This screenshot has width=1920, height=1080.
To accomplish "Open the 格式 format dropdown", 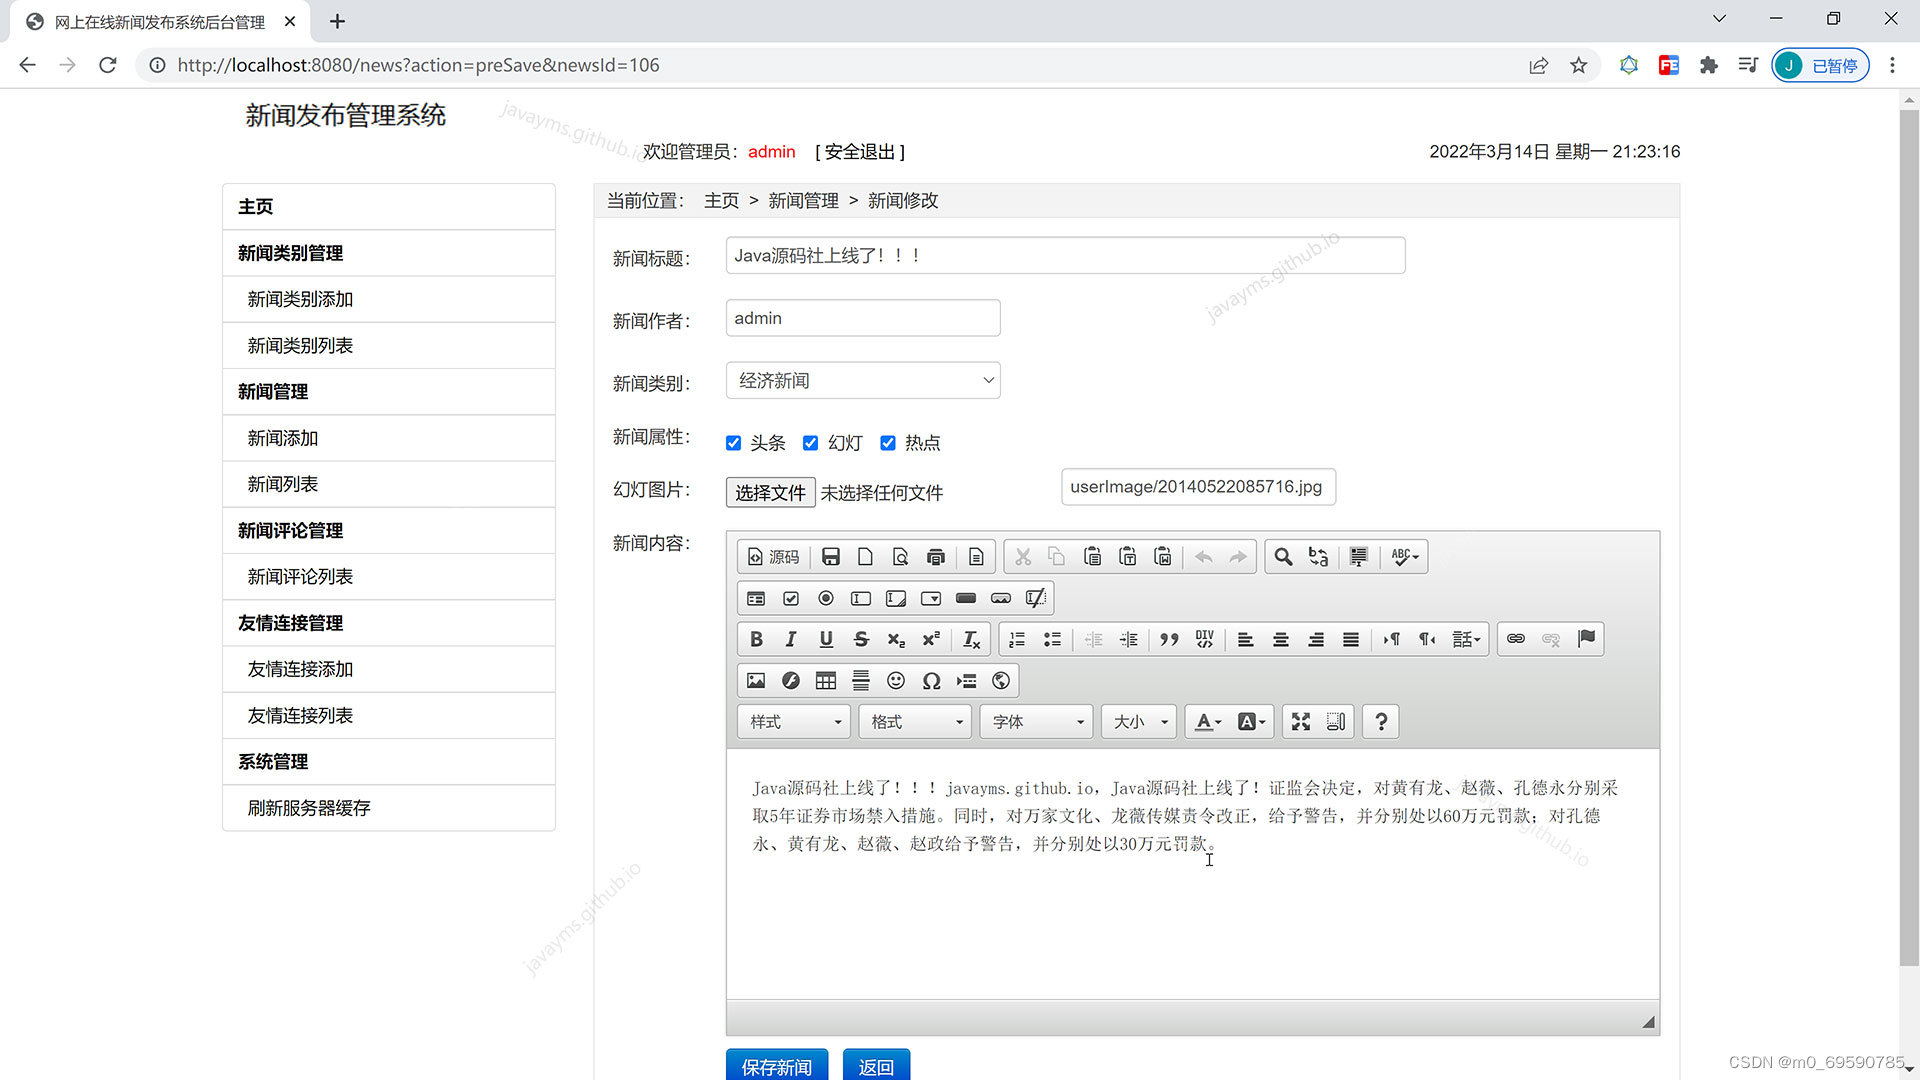I will click(x=915, y=722).
